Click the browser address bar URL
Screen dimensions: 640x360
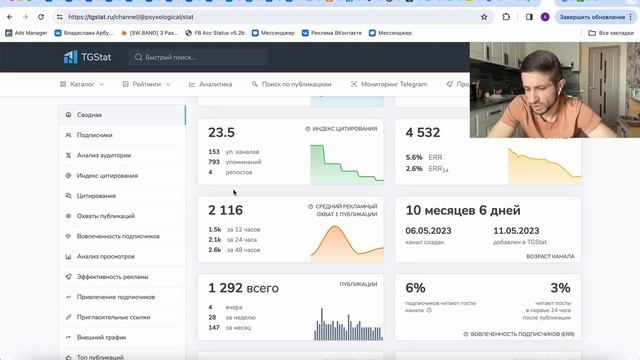(x=131, y=17)
